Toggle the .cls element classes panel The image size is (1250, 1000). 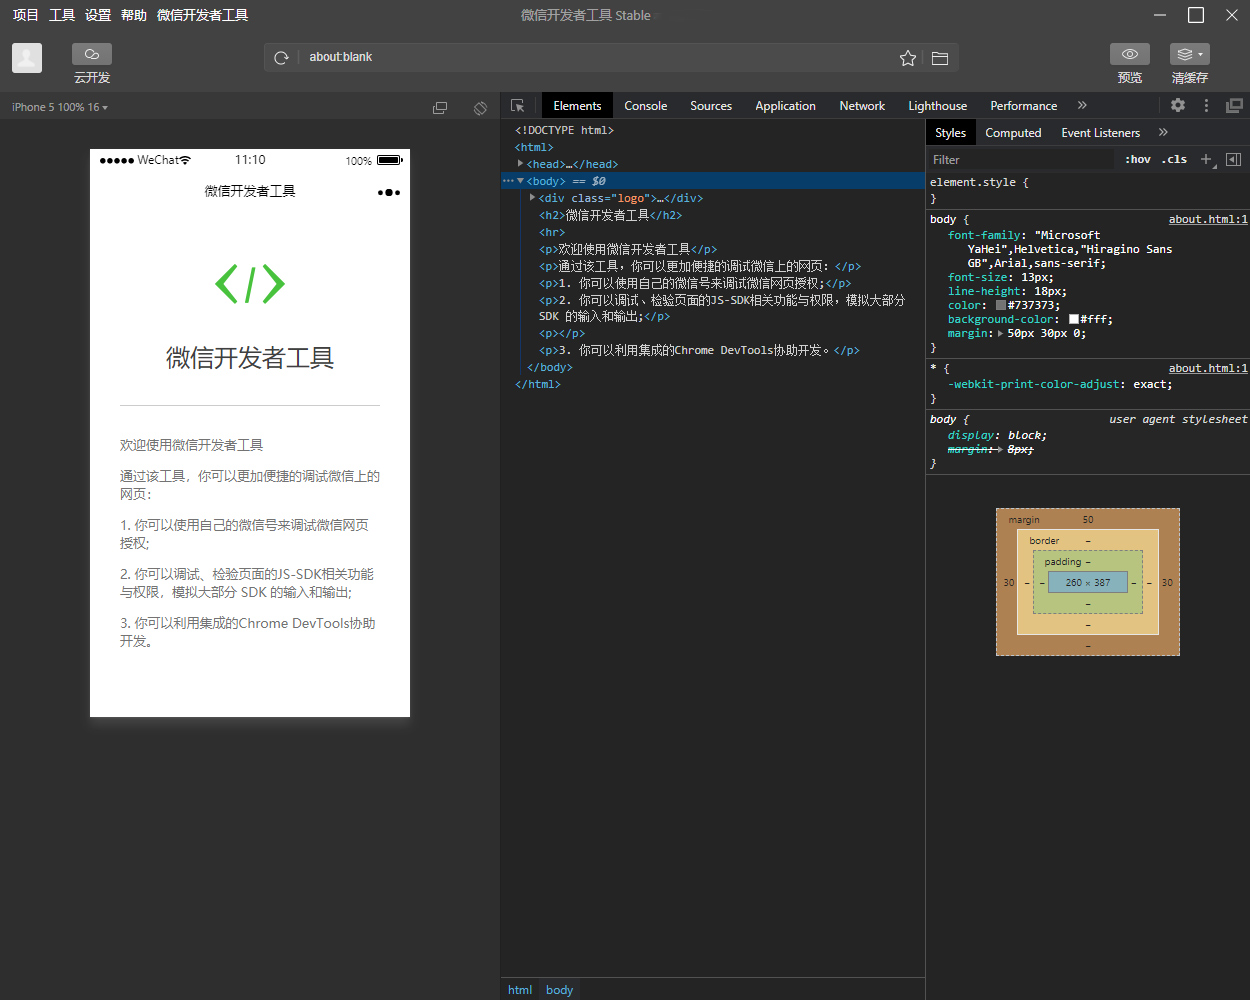1175,160
